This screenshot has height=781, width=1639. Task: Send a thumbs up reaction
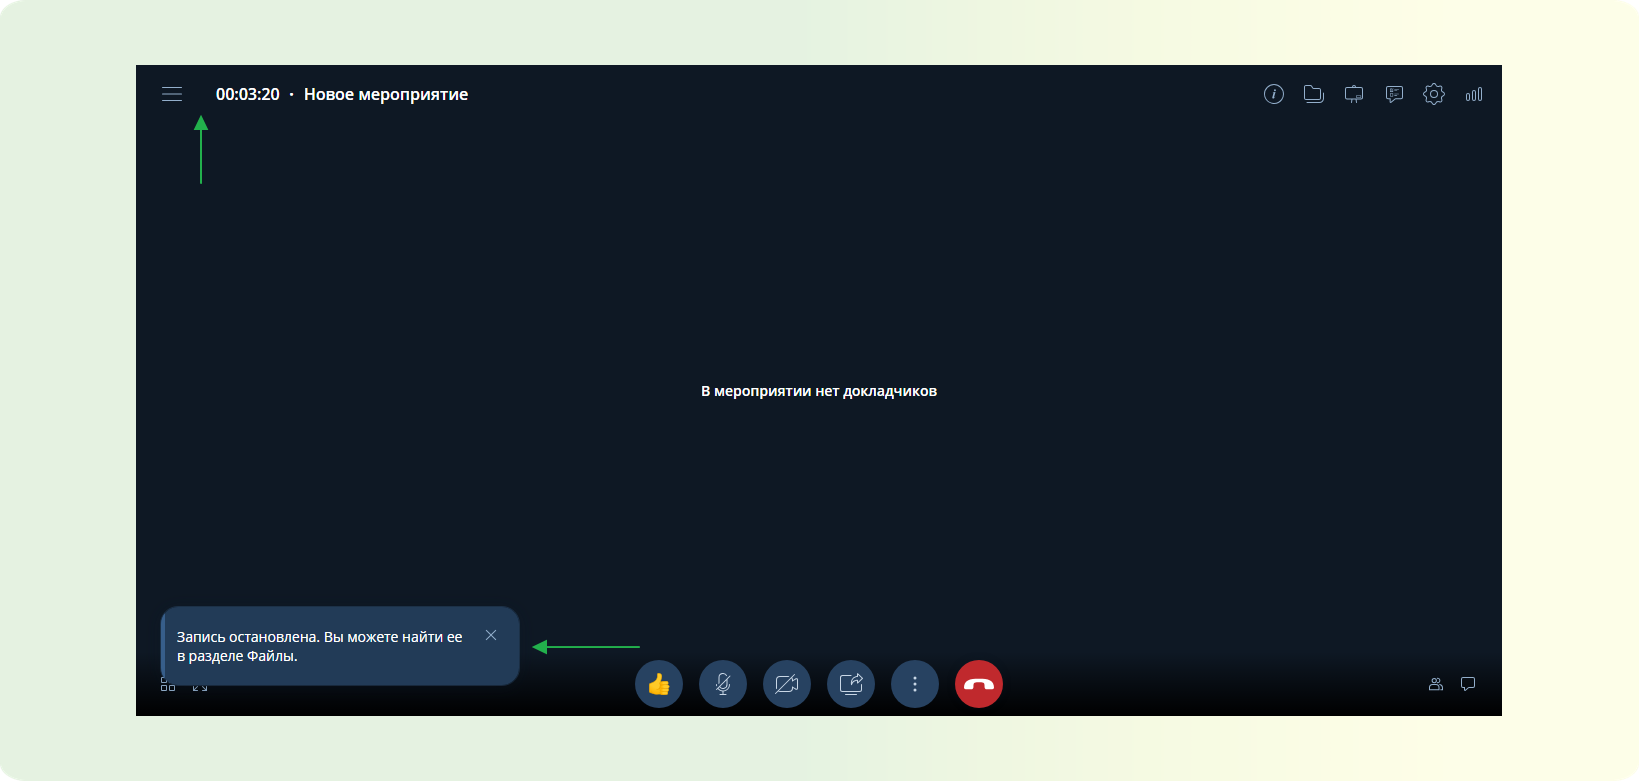pyautogui.click(x=659, y=684)
